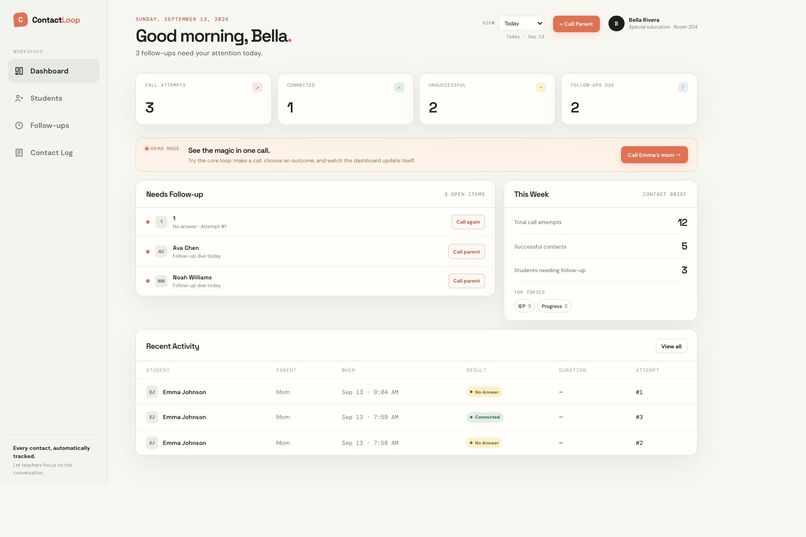
Task: Click the Connected badge on the #3 row
Action: point(485,417)
